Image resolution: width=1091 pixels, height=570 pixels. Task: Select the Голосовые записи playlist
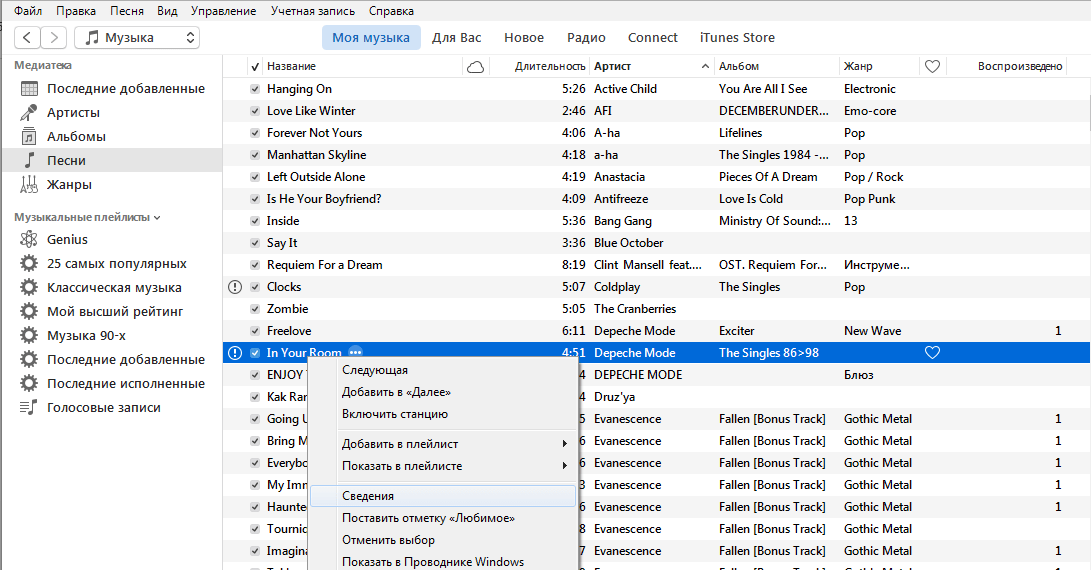click(104, 408)
